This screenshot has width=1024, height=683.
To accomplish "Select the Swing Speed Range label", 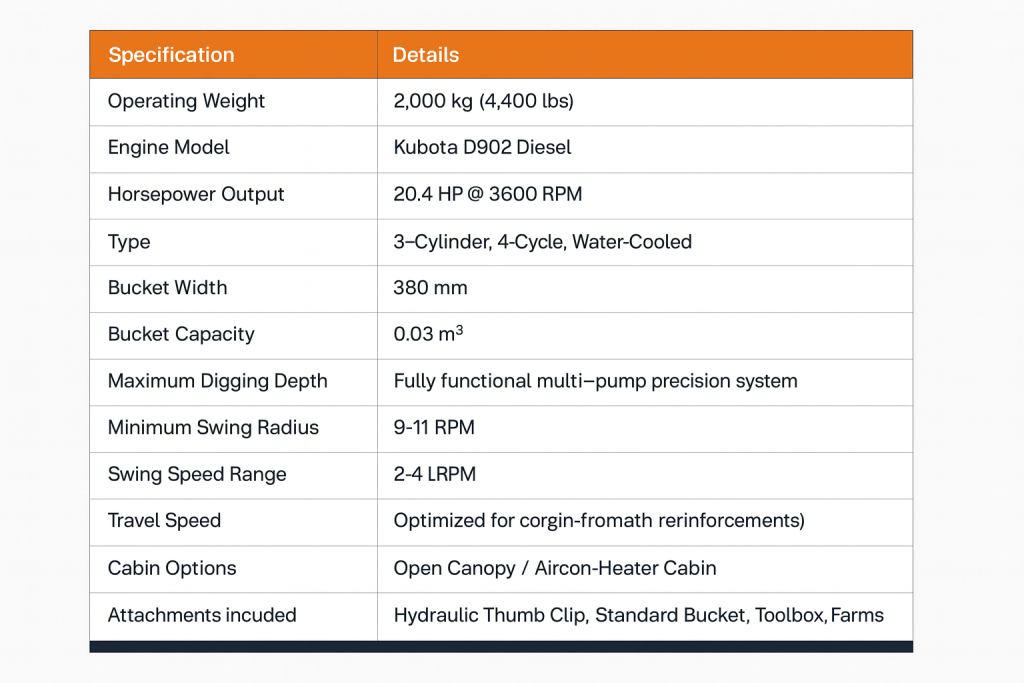I will pos(197,474).
